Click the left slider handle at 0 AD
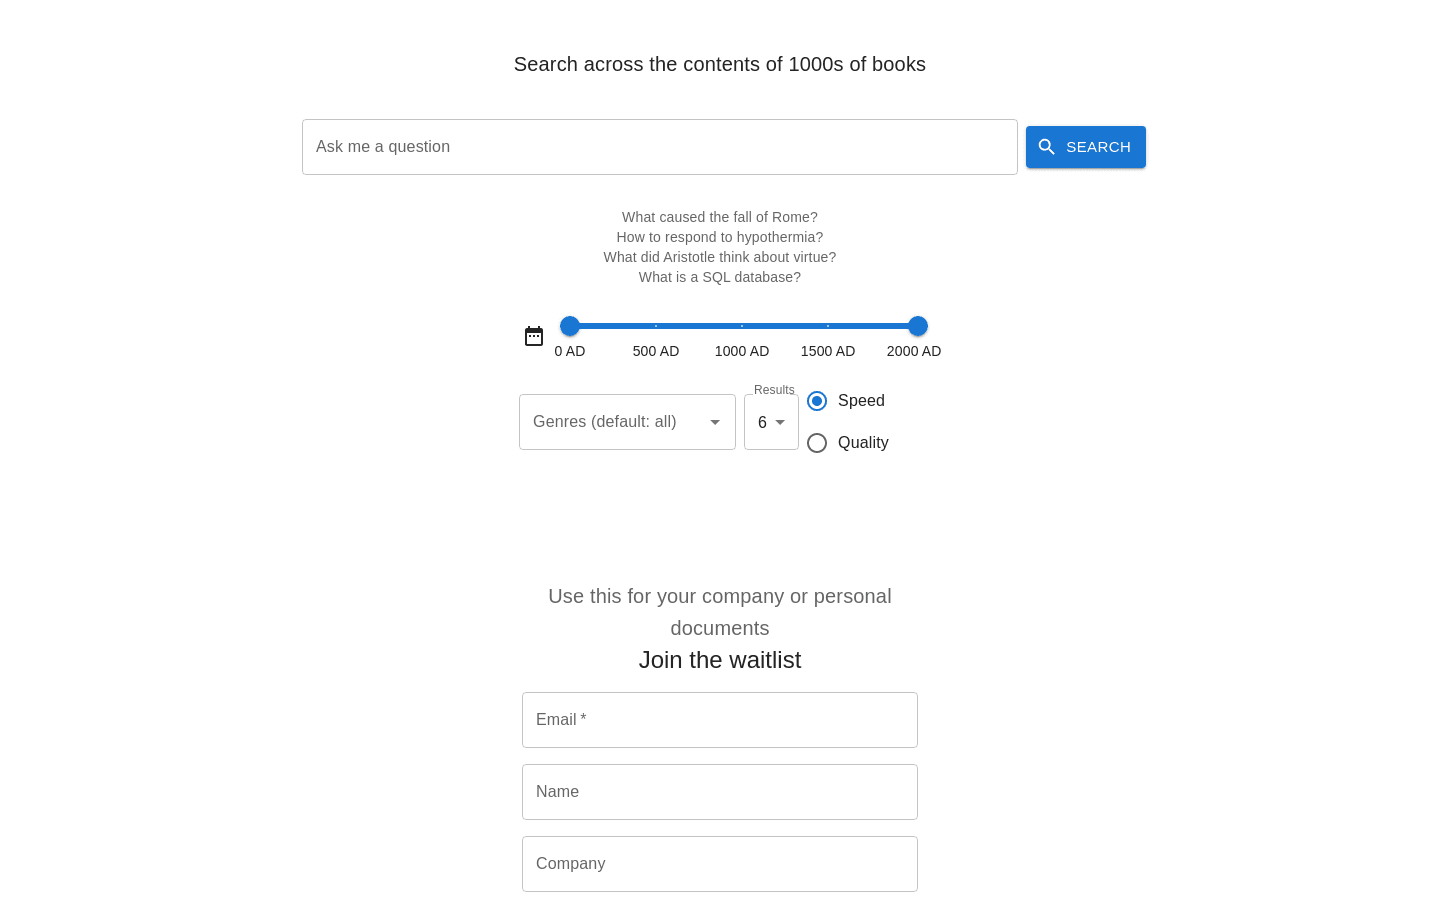 [570, 326]
